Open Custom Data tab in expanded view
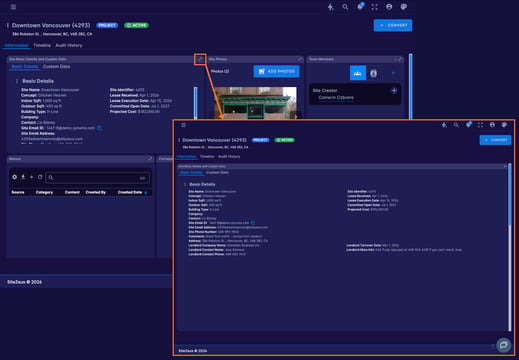The height and width of the screenshot is (360, 519). 217,172
